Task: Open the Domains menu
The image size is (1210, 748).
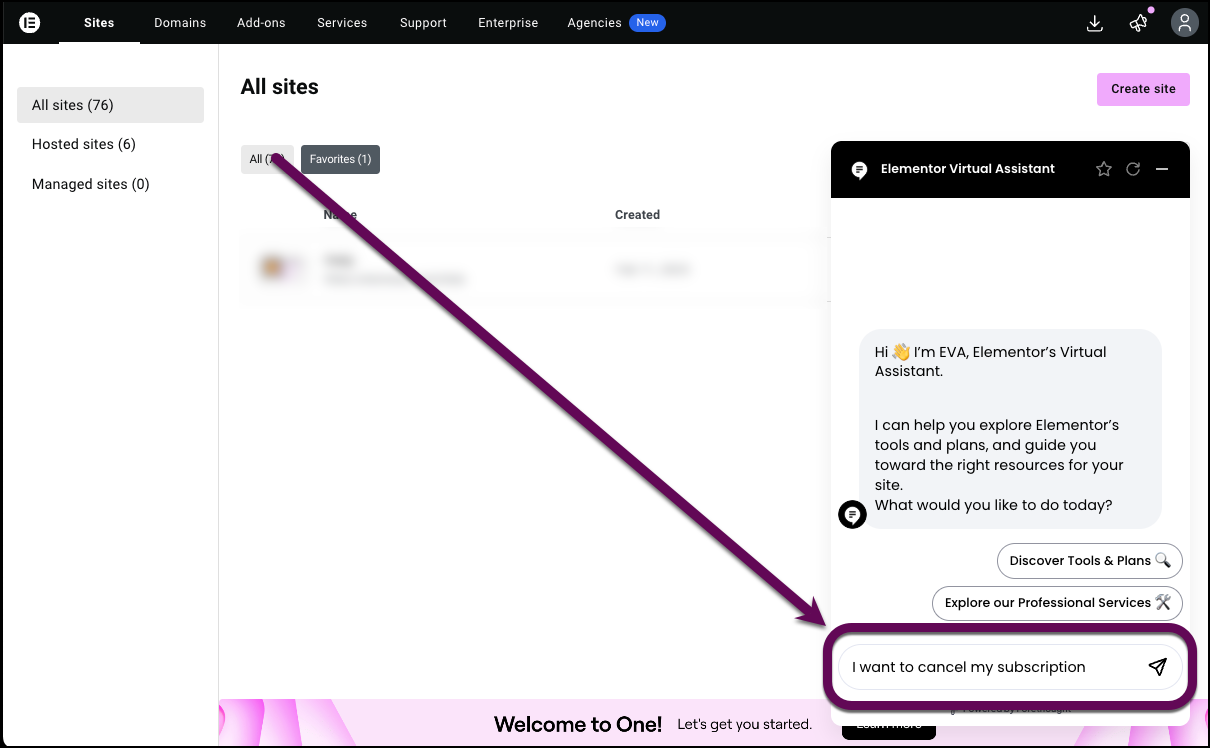Action: coord(180,23)
